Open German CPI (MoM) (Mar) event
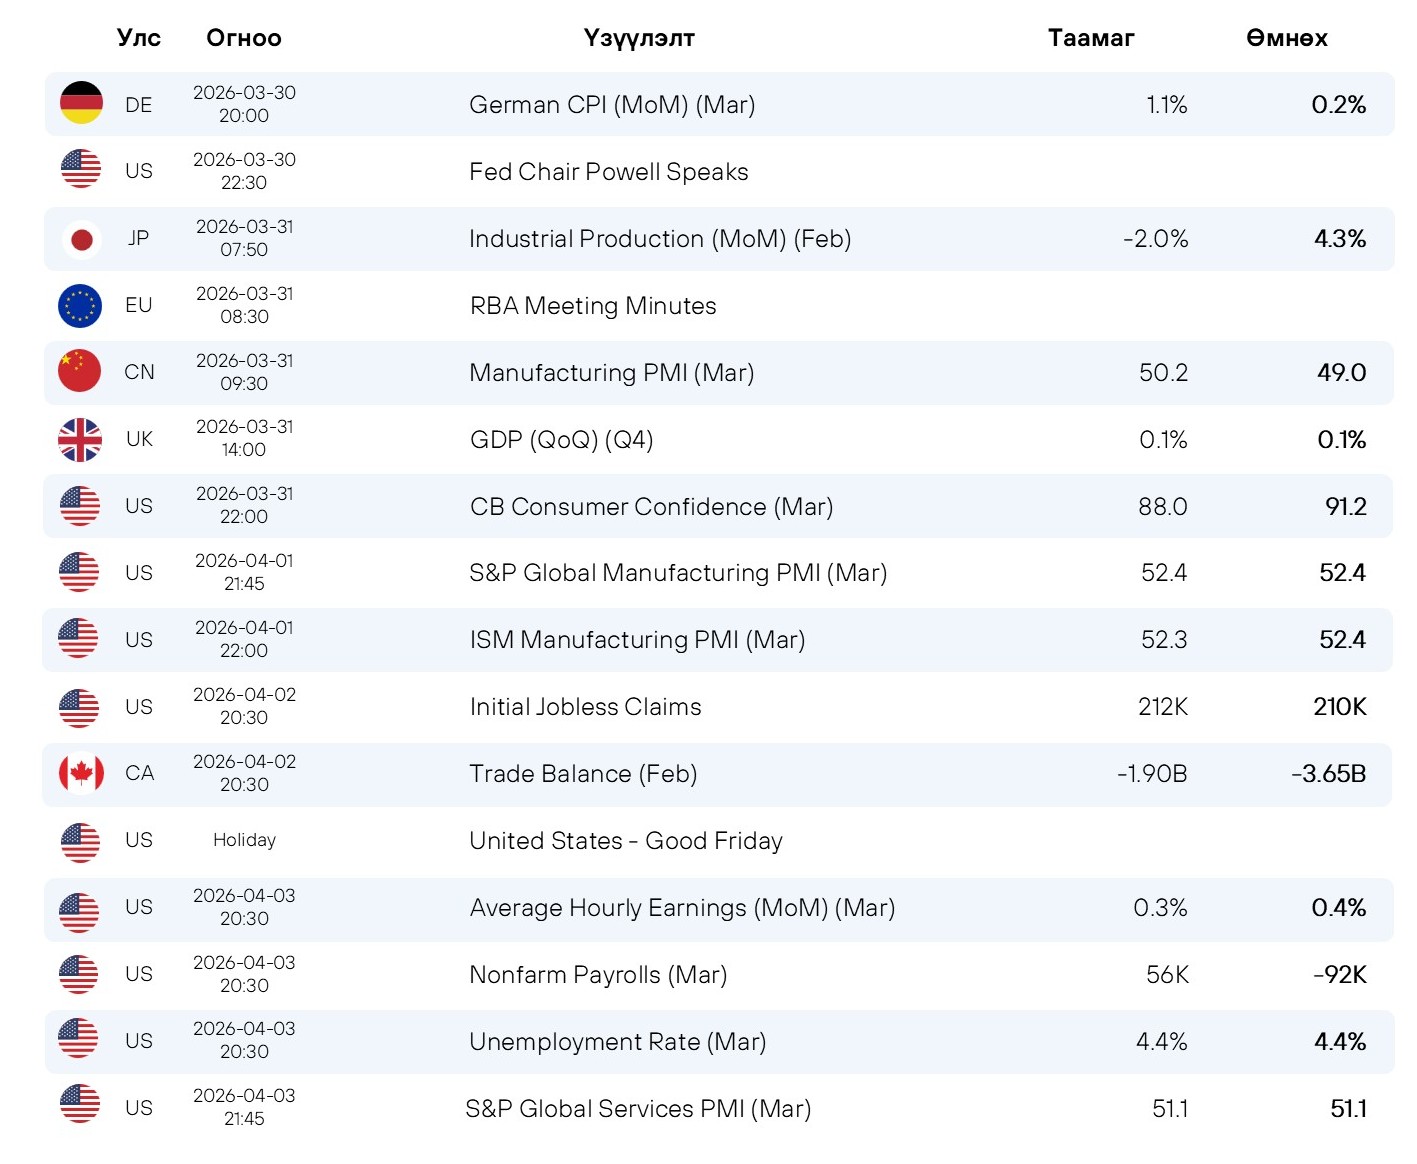Image resolution: width=1417 pixels, height=1164 pixels. (612, 105)
